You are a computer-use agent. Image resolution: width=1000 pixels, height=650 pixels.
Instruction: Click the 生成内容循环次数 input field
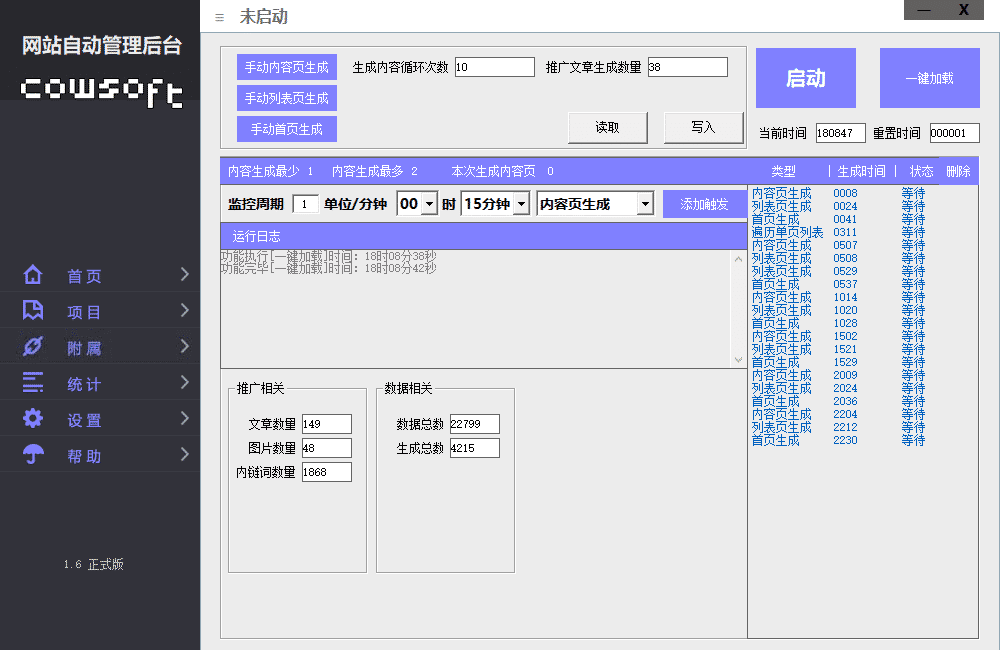494,67
